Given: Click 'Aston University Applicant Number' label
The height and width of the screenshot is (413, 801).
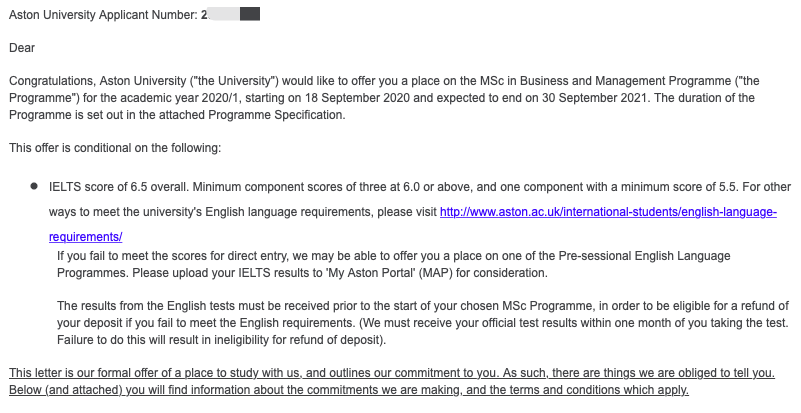Looking at the screenshot, I should [x=102, y=15].
